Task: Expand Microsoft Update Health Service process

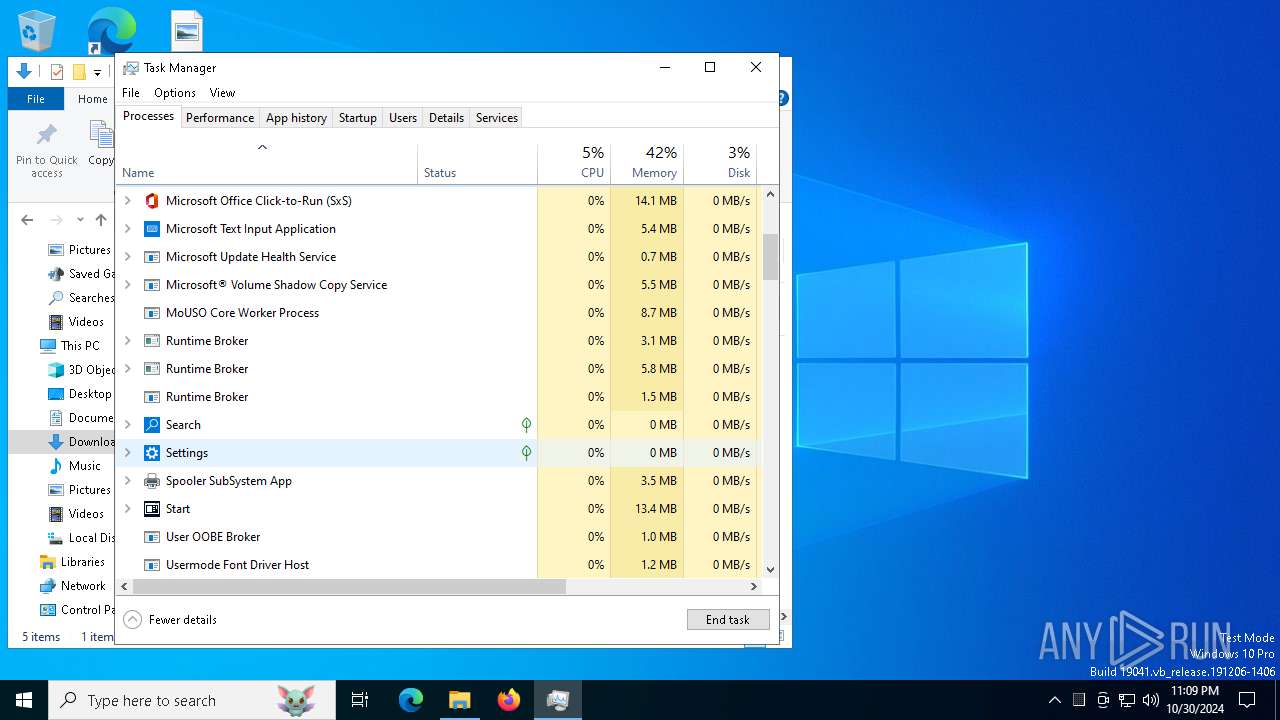Action: pos(127,257)
